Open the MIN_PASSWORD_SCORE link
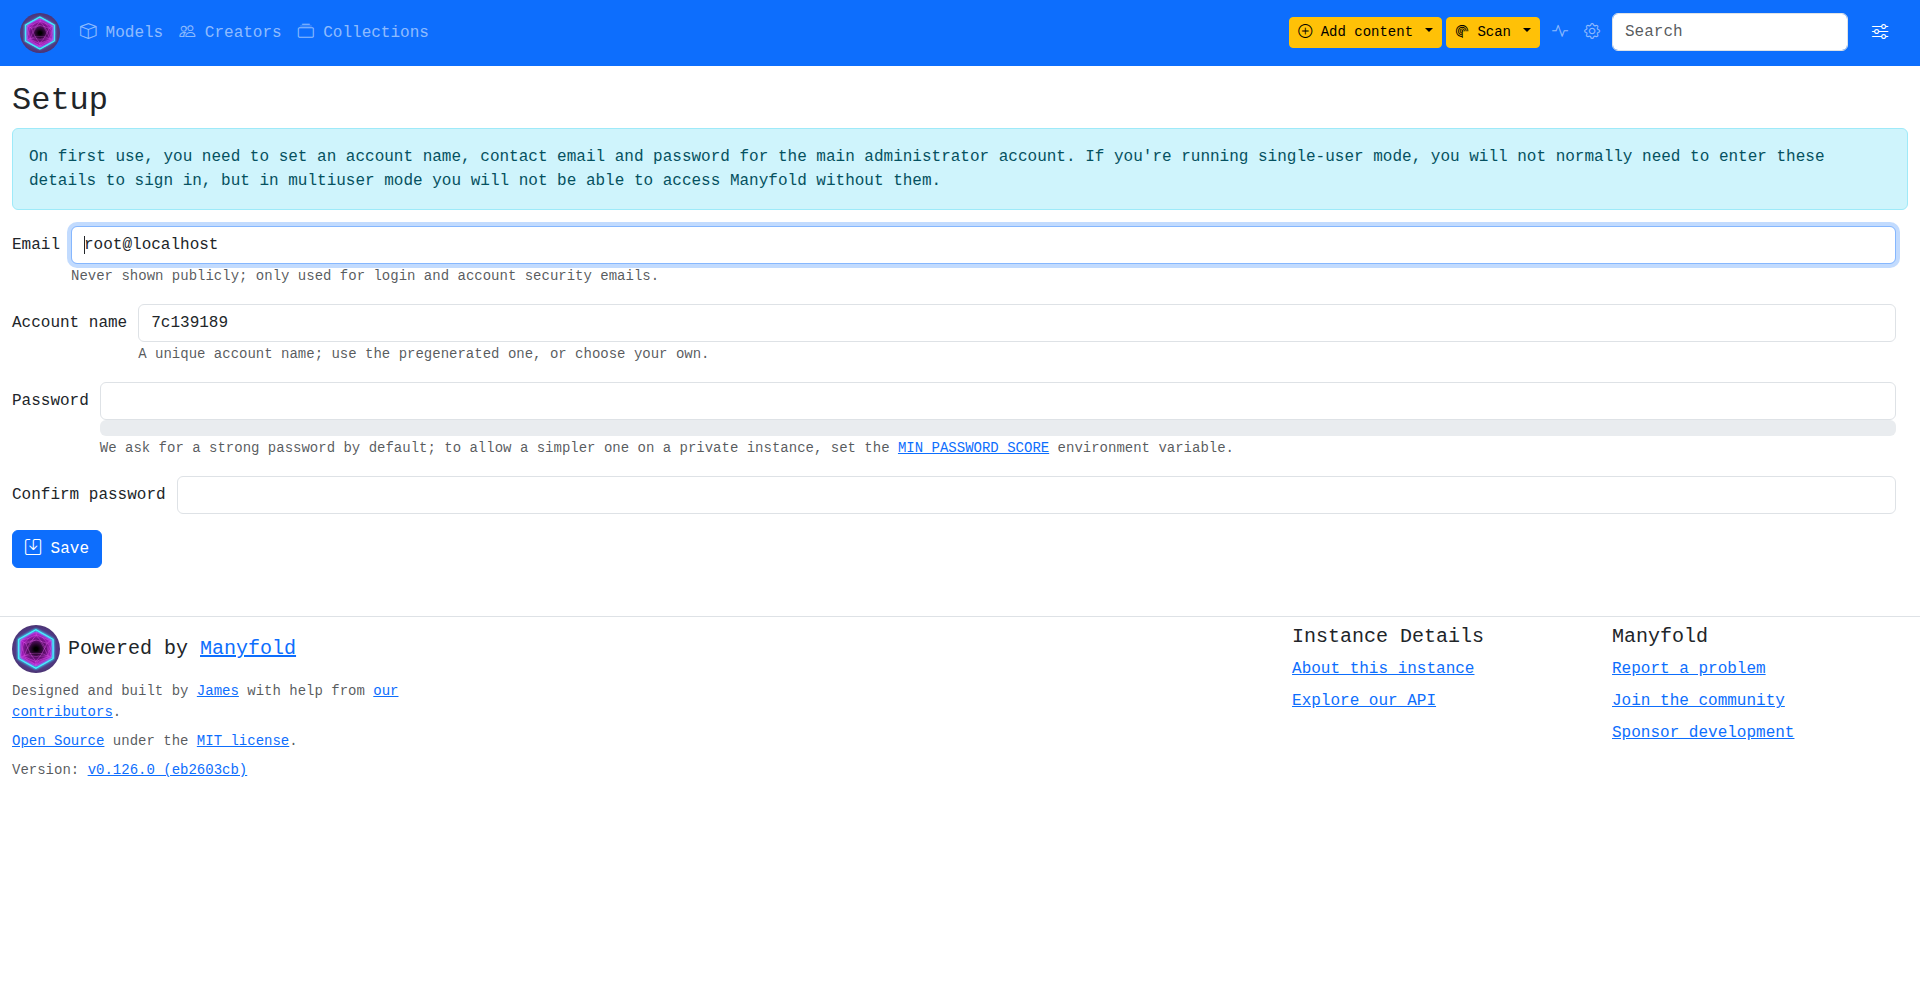The width and height of the screenshot is (1920, 993). tap(972, 448)
